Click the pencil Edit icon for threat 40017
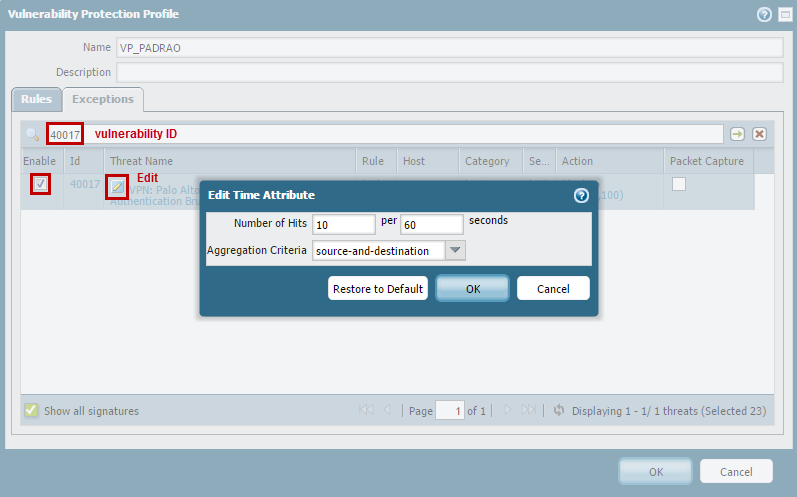 (x=117, y=186)
